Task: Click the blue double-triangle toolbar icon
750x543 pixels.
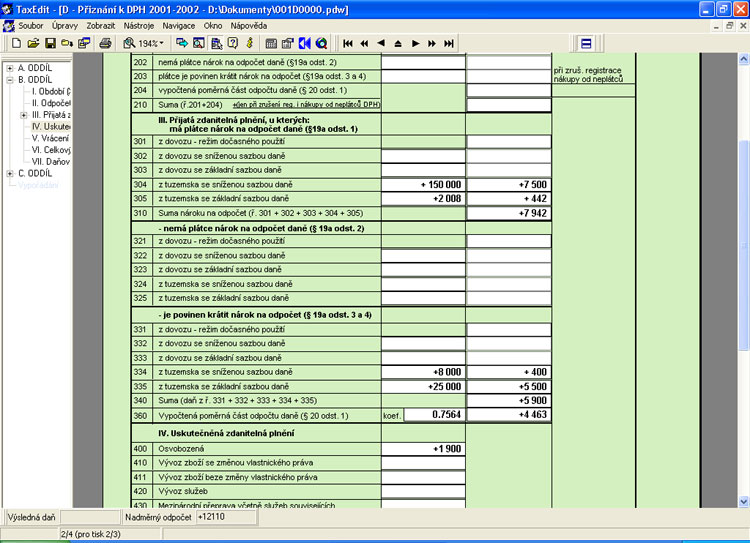Action: tap(305, 44)
